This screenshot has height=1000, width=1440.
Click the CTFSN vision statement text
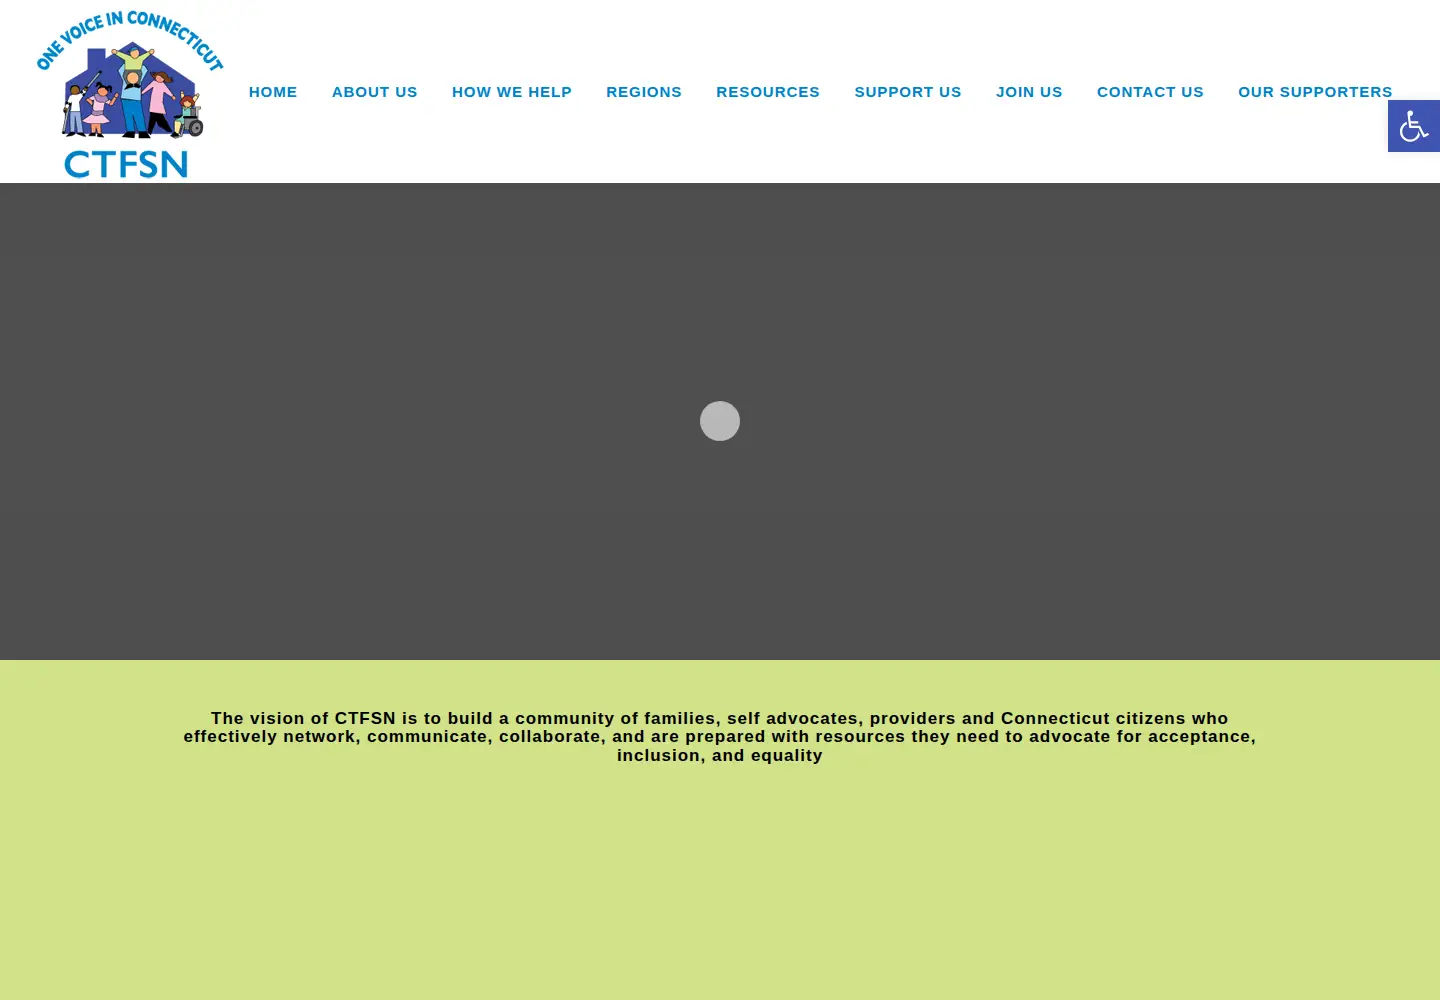click(x=720, y=737)
